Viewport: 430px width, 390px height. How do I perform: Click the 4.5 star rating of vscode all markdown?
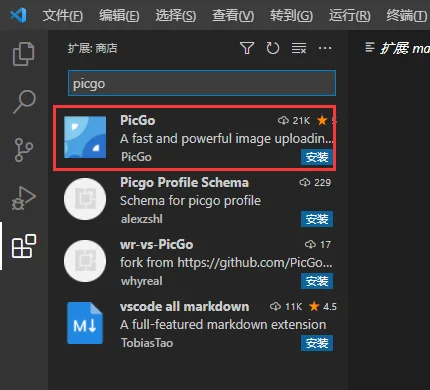click(x=323, y=307)
